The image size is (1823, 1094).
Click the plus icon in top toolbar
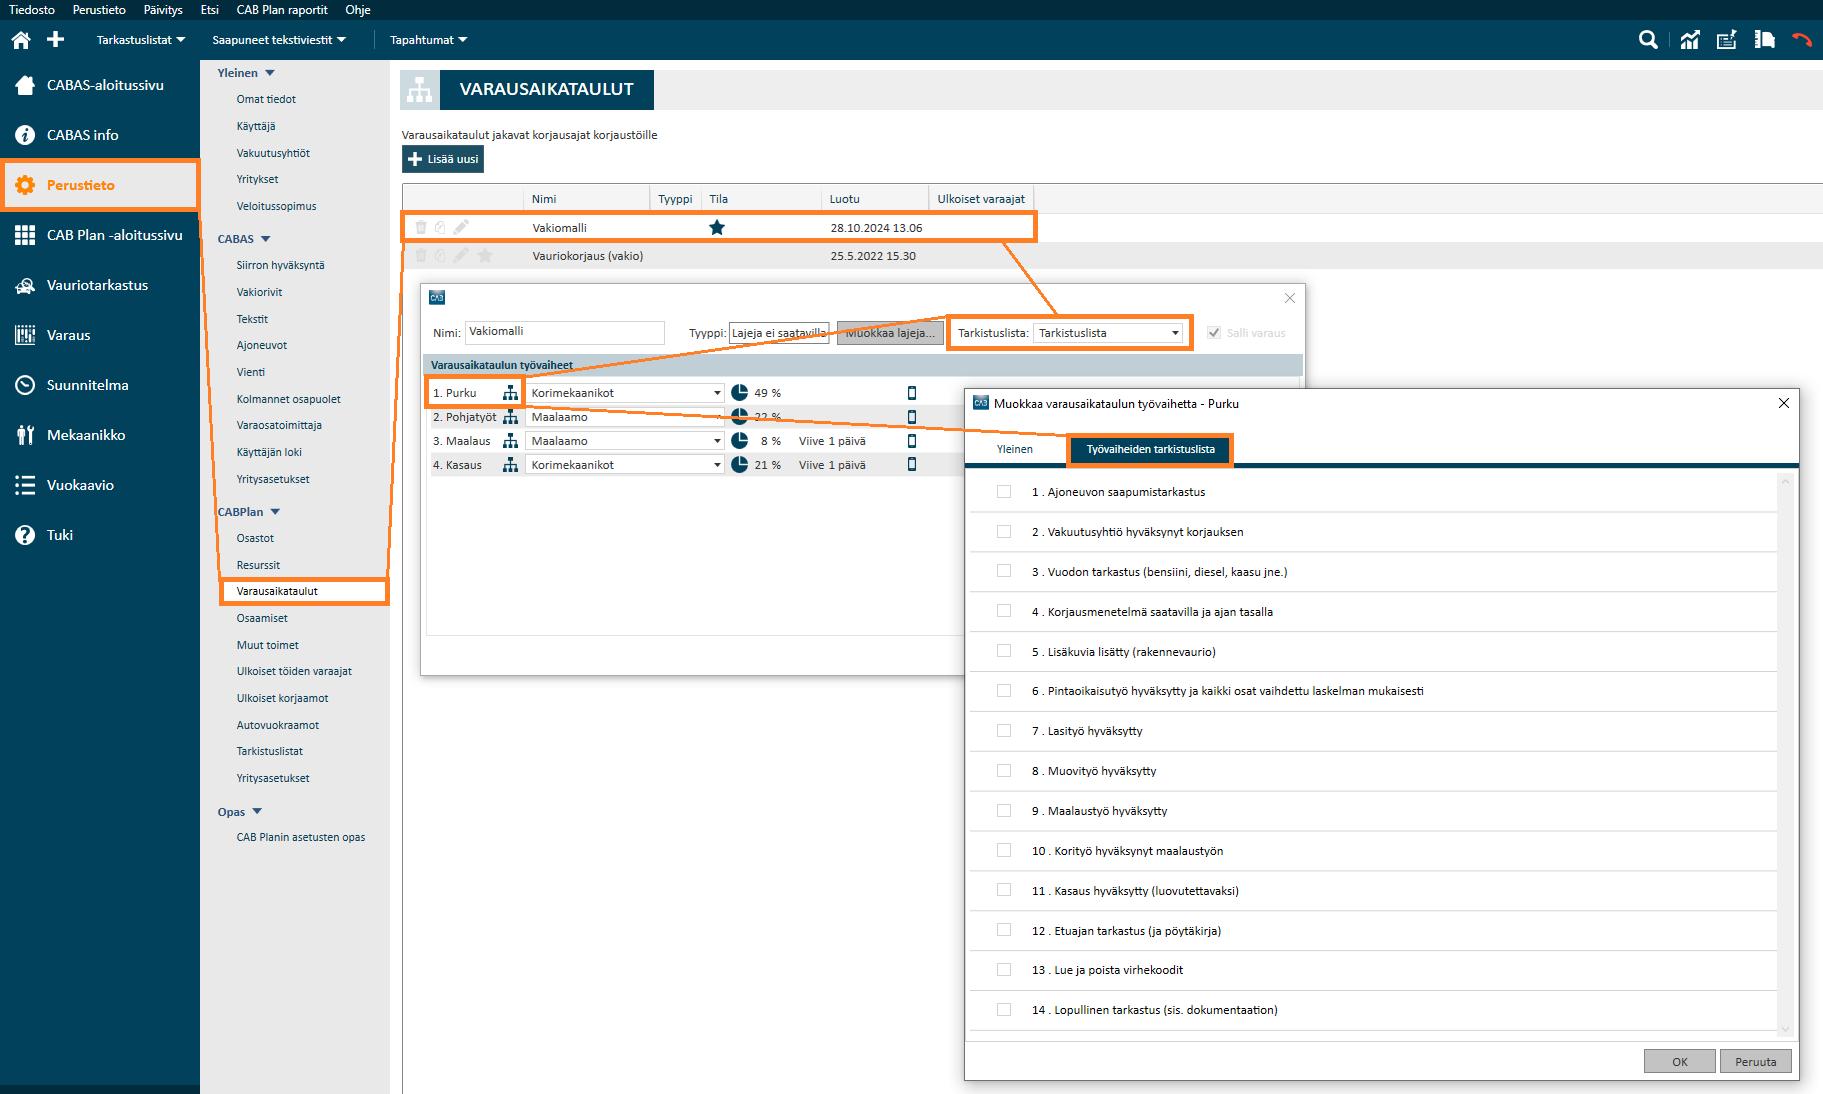pos(56,39)
